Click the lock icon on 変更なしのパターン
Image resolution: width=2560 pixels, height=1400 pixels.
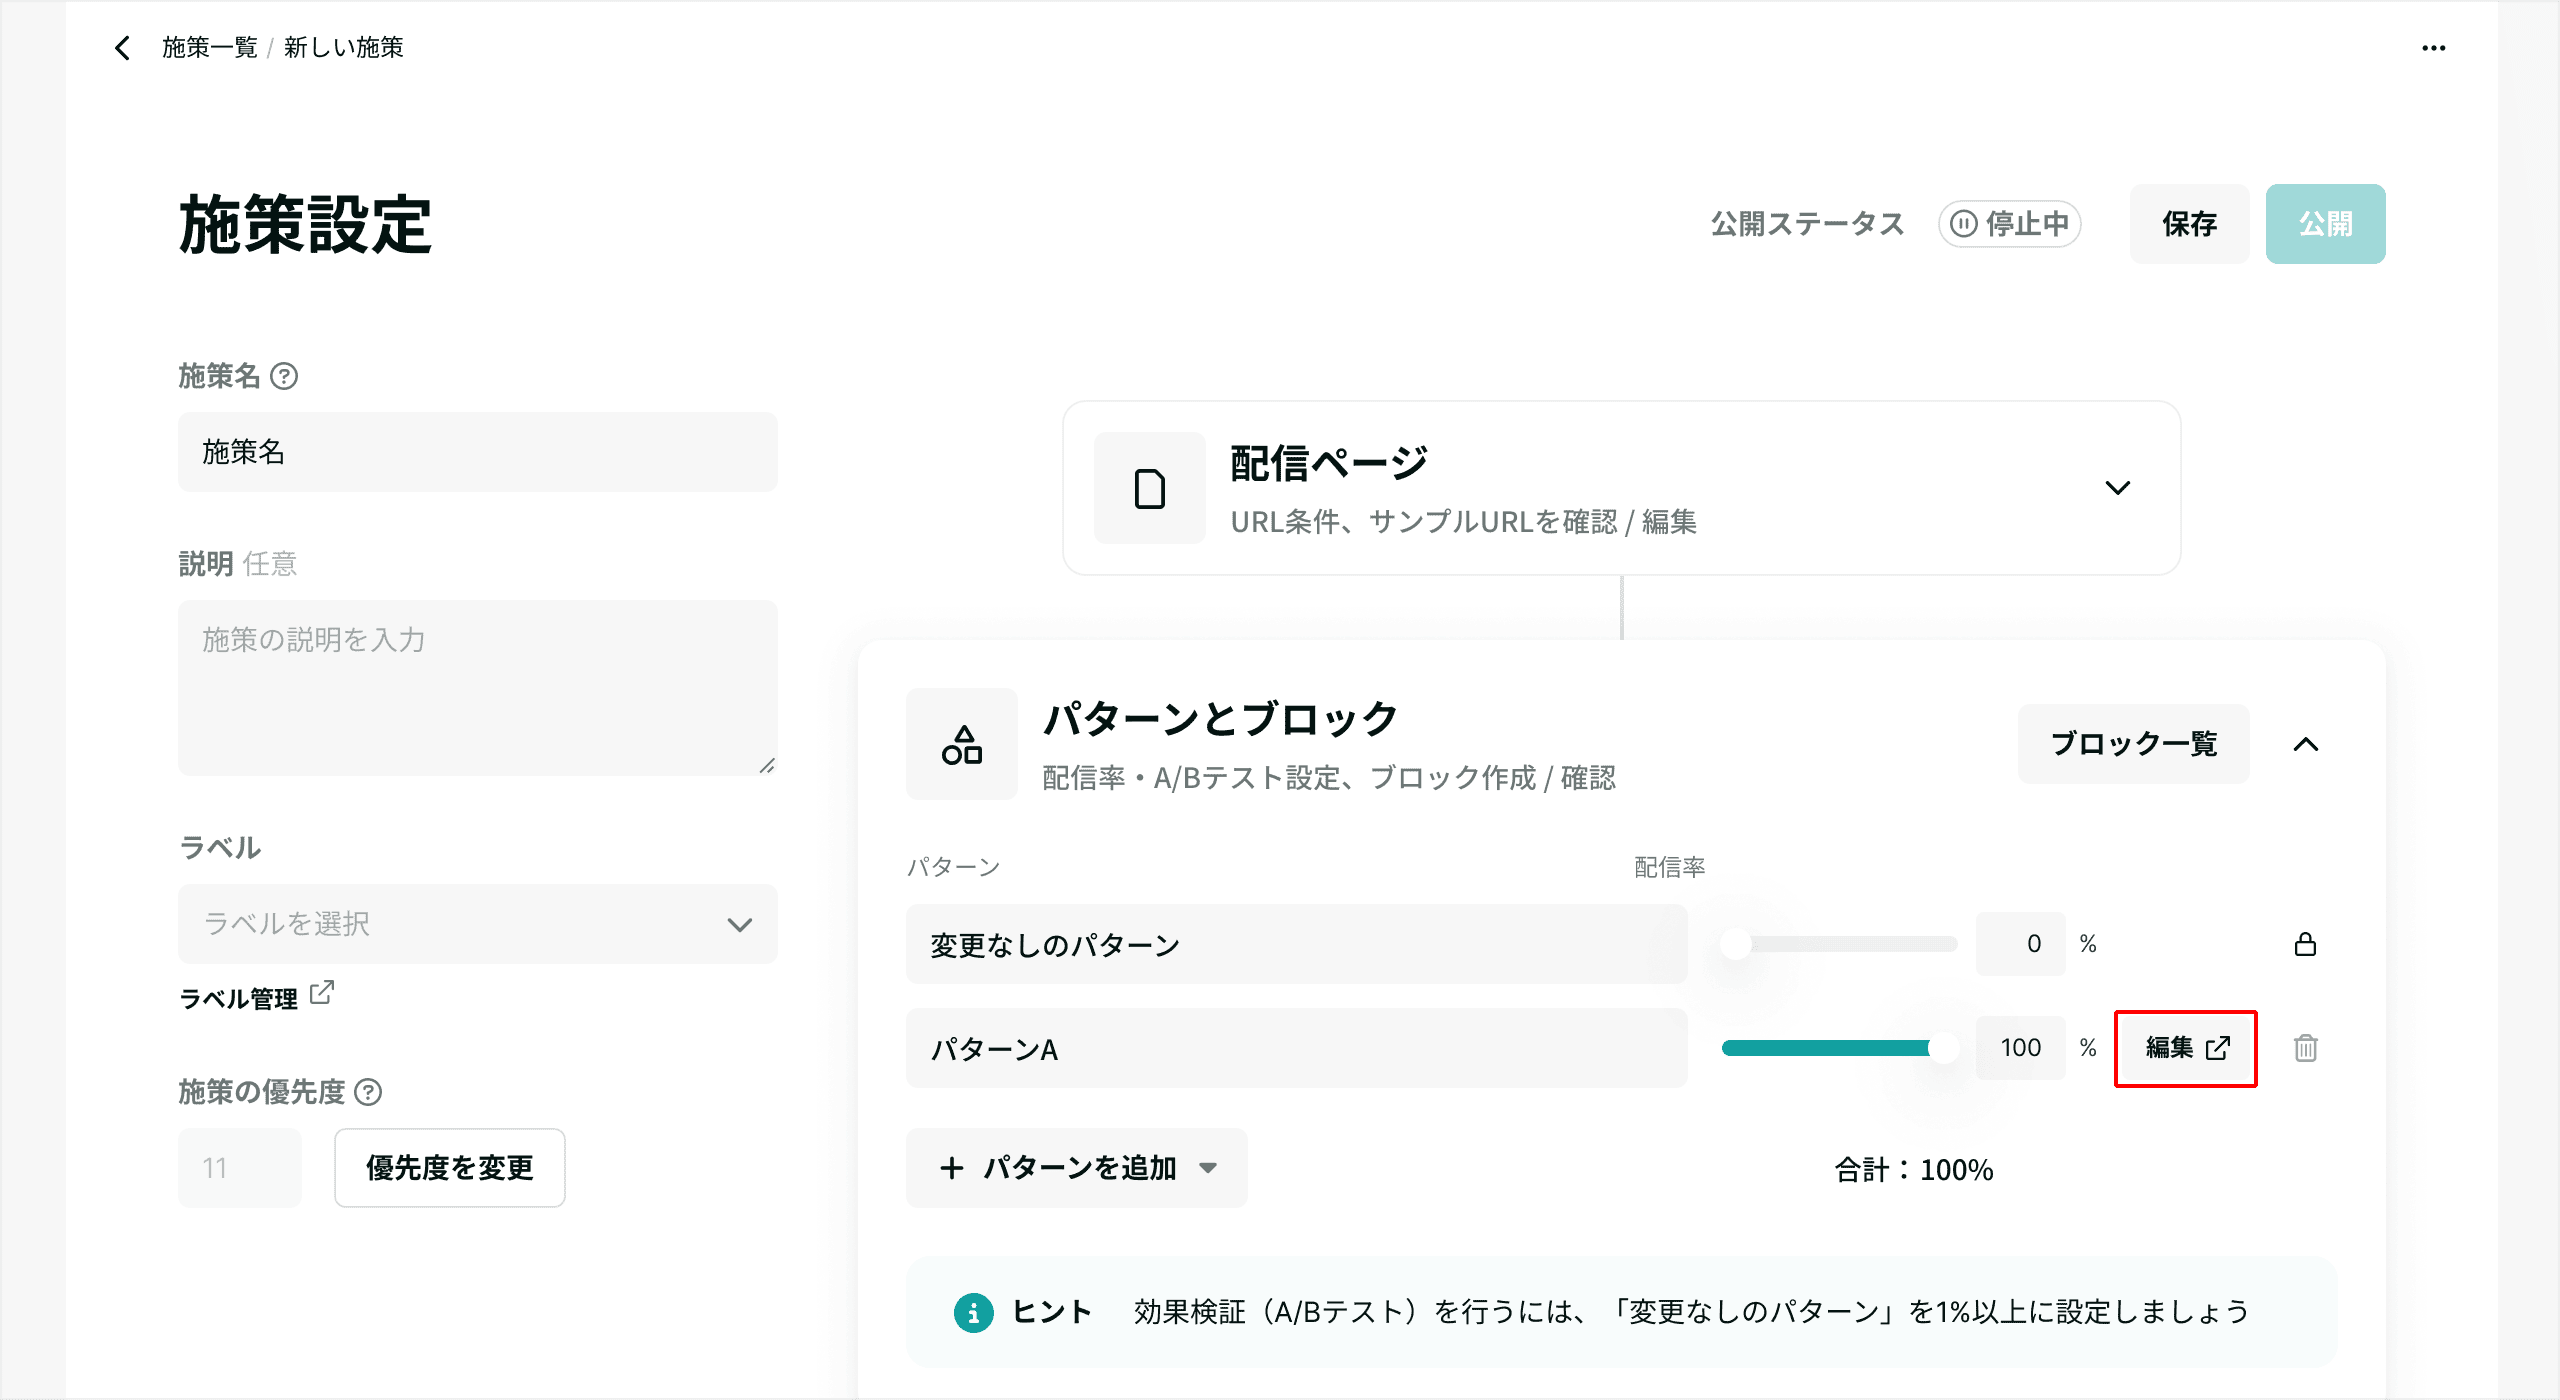2305,944
